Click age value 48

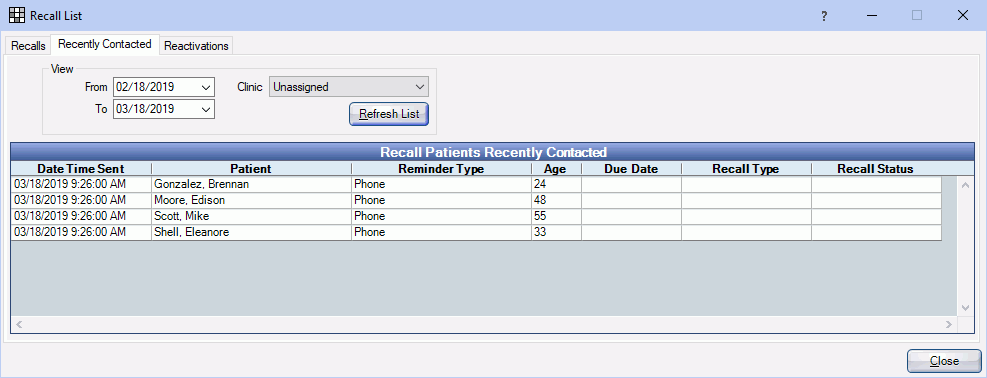[x=540, y=200]
